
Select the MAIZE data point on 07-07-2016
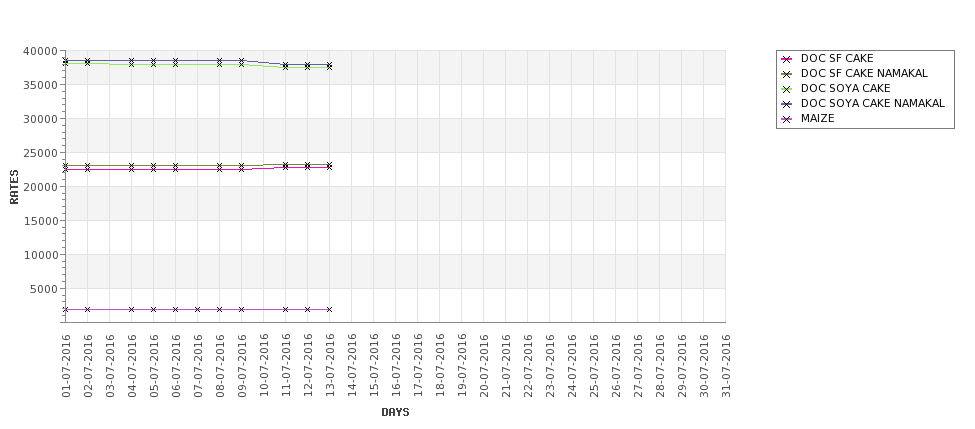197,309
